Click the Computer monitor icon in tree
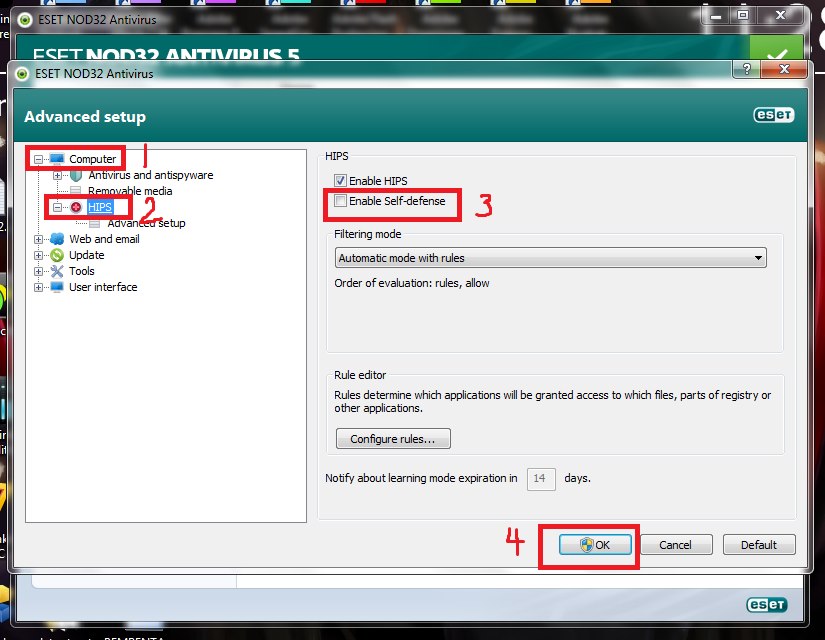This screenshot has height=640, width=825. [57, 159]
